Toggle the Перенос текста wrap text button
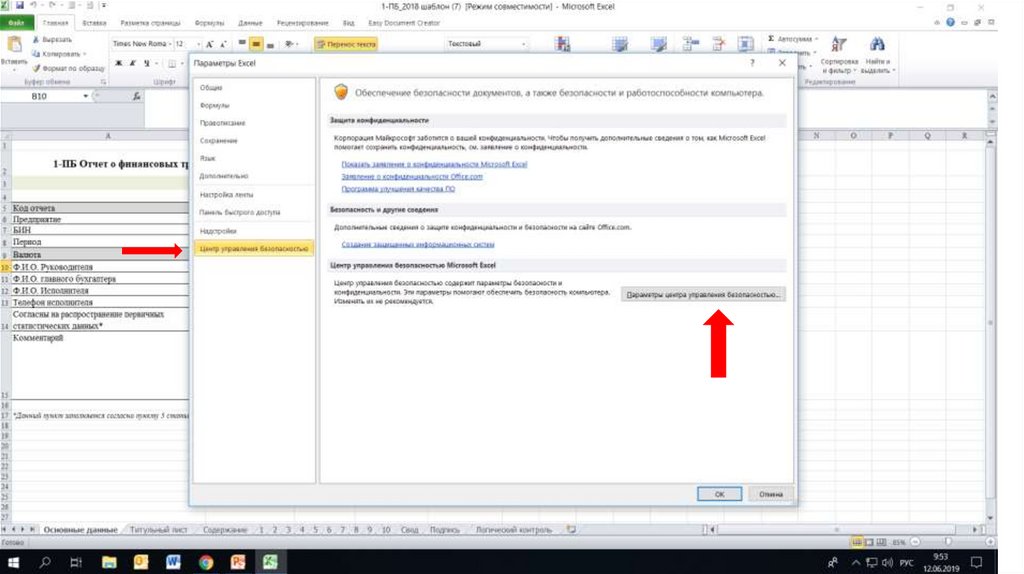1024x574 pixels. click(346, 44)
